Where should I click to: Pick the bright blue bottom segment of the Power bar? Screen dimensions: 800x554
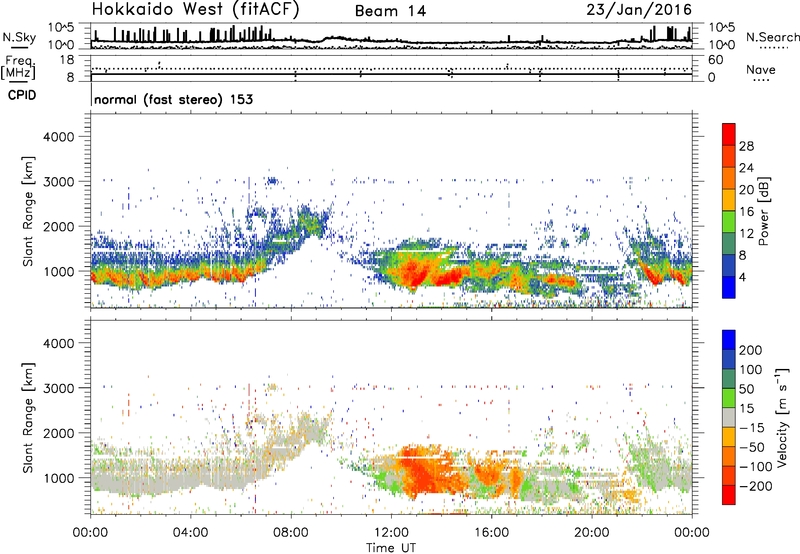point(729,287)
